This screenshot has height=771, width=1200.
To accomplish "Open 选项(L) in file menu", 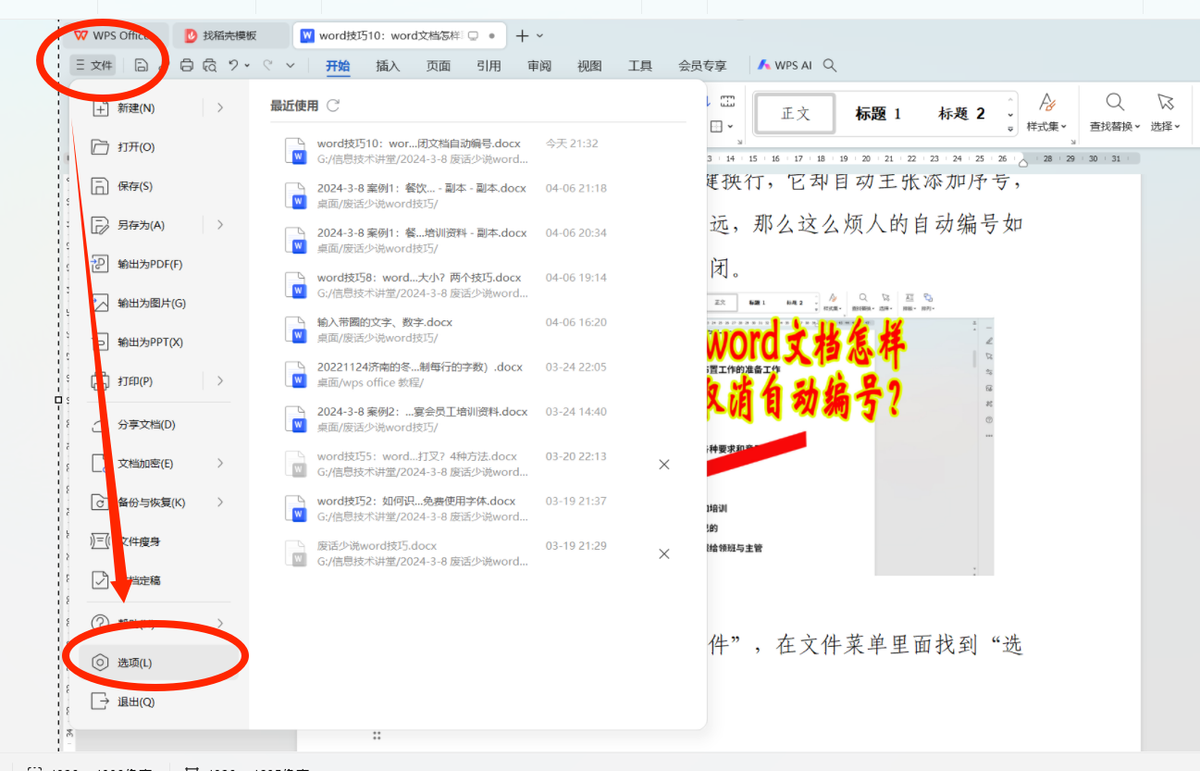I will click(157, 663).
